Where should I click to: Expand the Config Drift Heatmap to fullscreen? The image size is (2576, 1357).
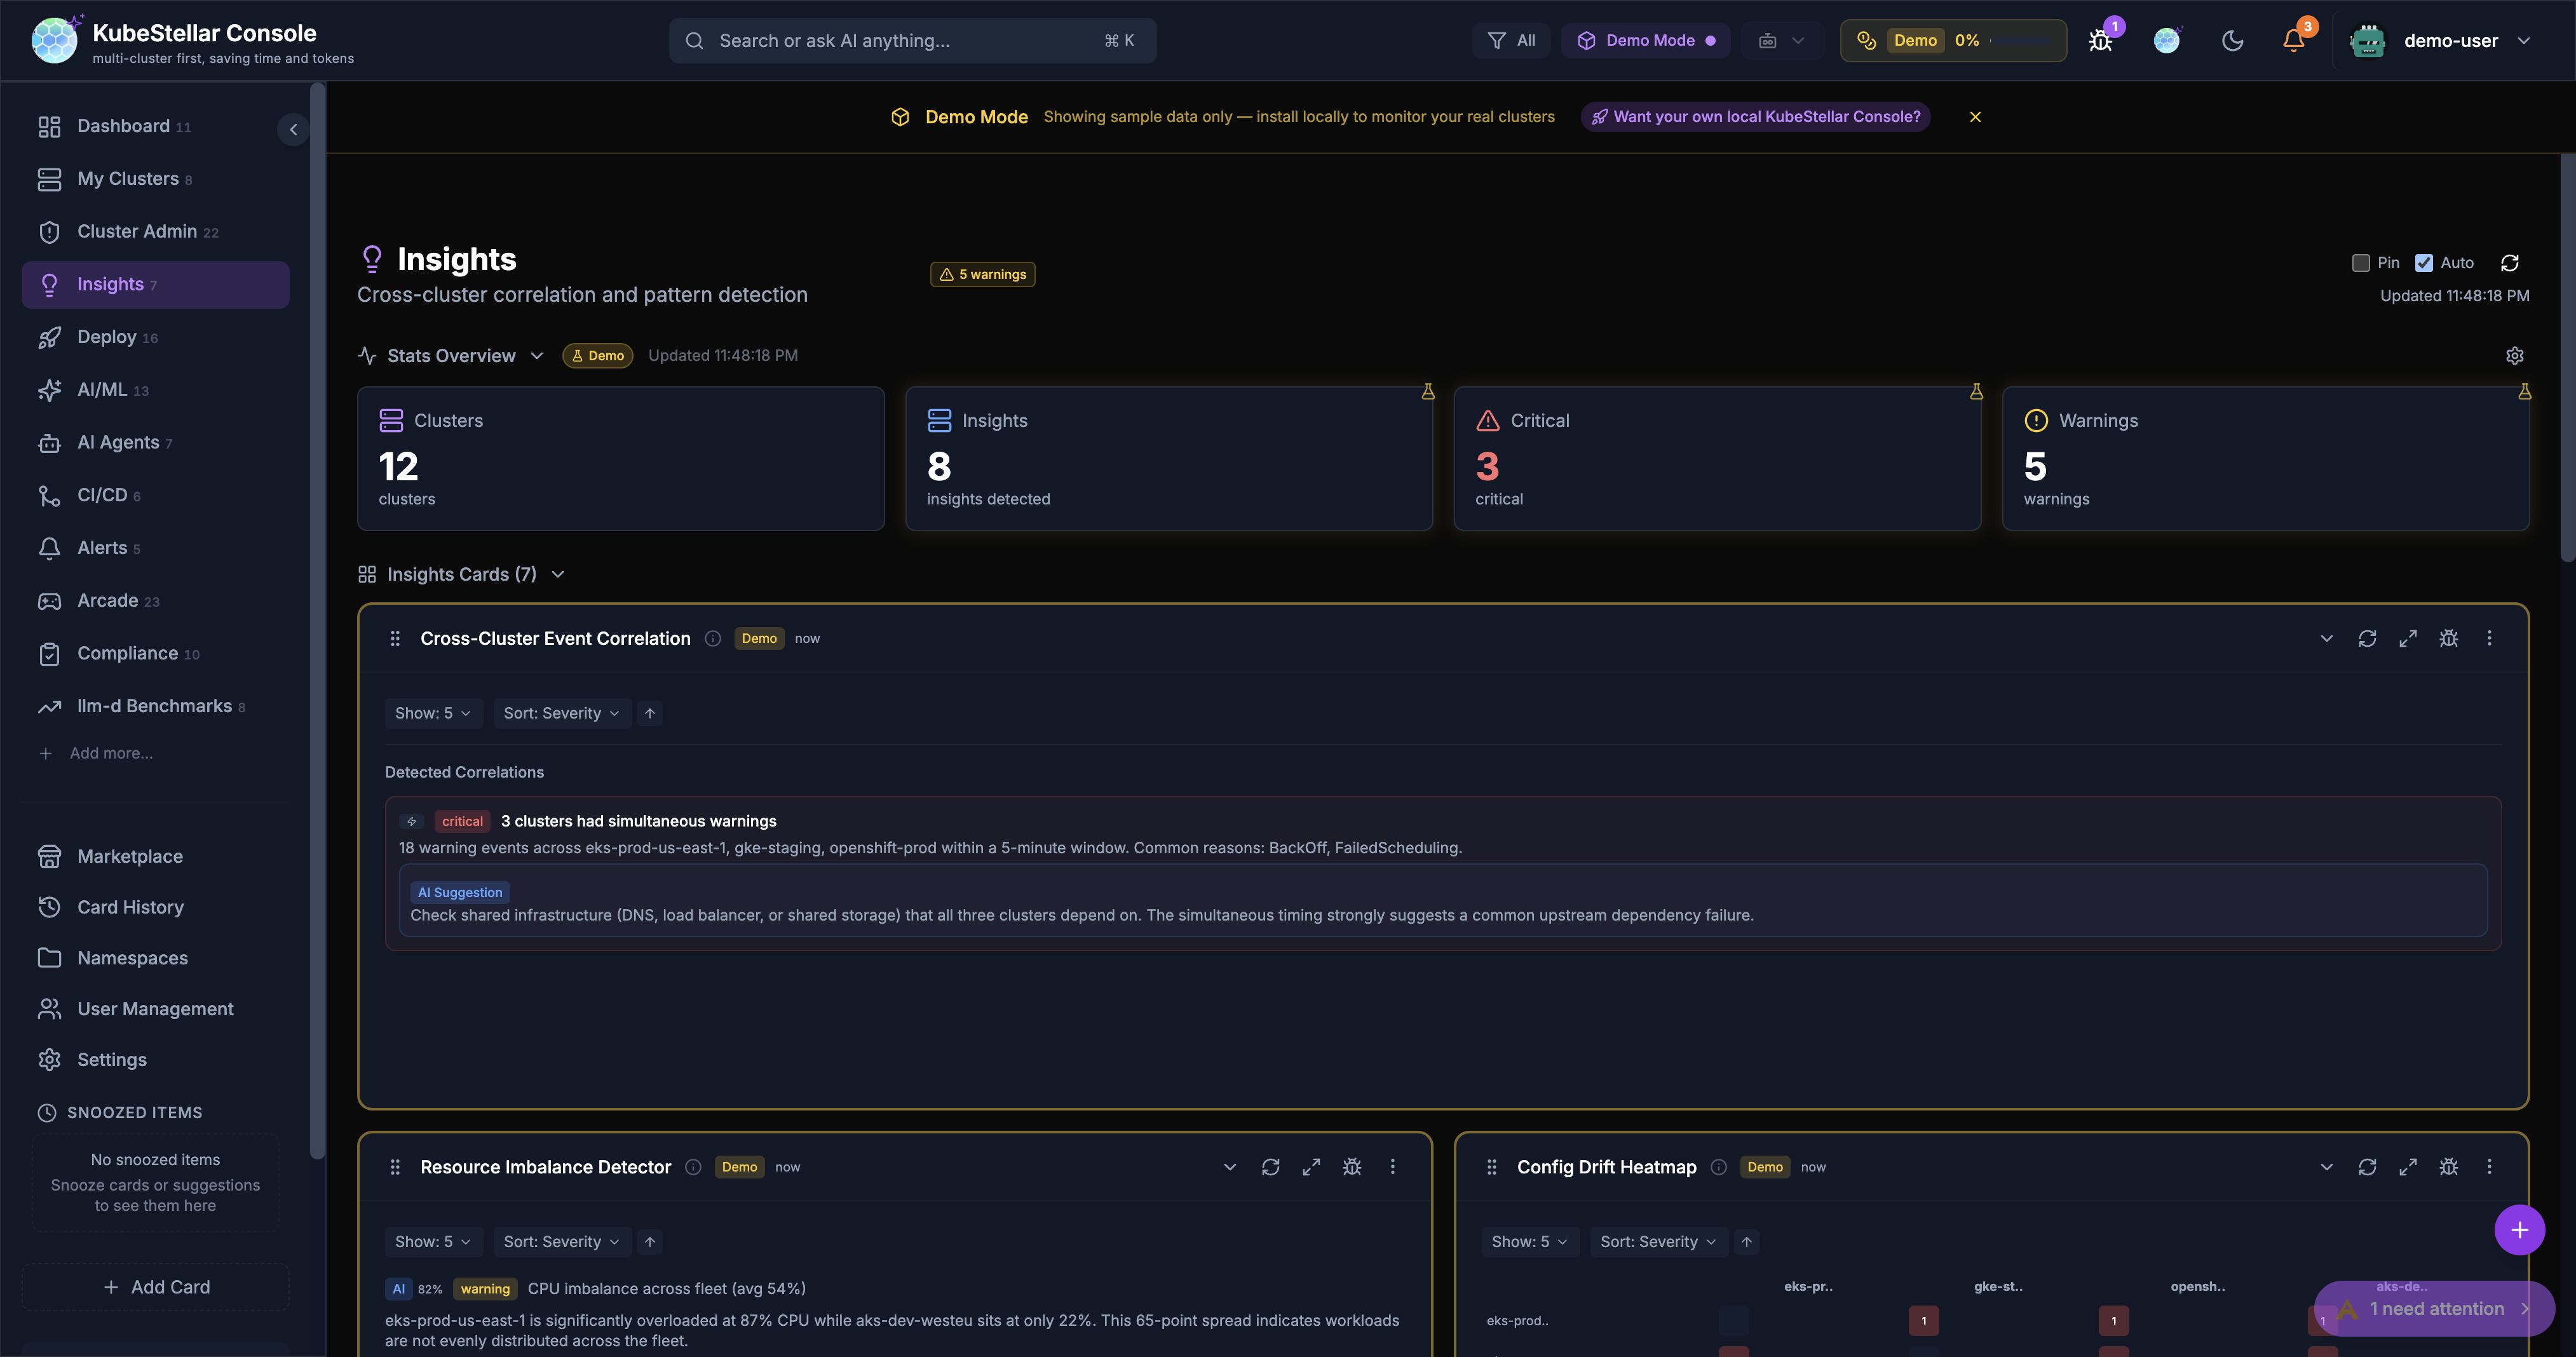[x=2409, y=1166]
